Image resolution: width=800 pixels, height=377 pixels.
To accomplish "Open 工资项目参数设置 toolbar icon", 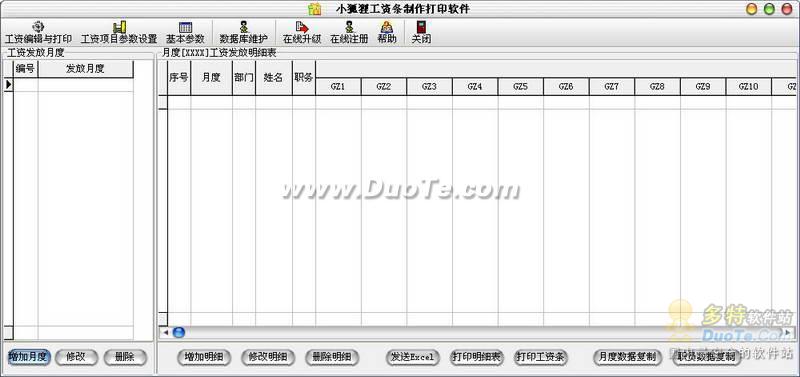I will [119, 33].
